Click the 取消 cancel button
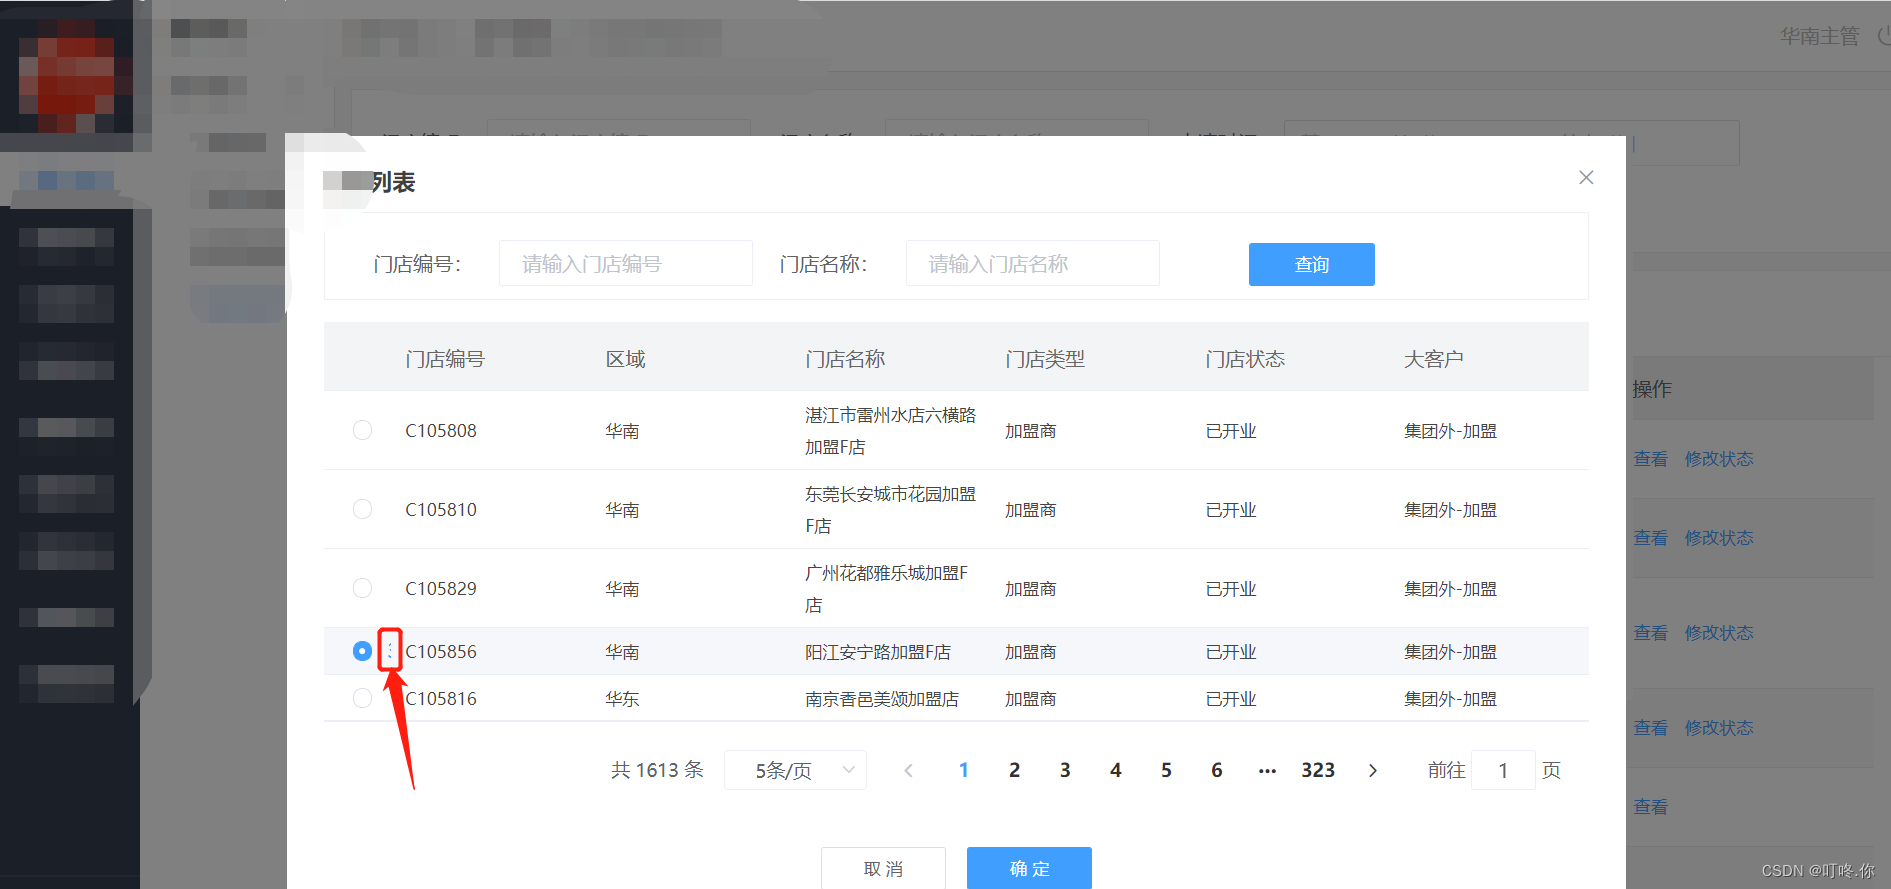This screenshot has height=889, width=1891. pyautogui.click(x=883, y=868)
